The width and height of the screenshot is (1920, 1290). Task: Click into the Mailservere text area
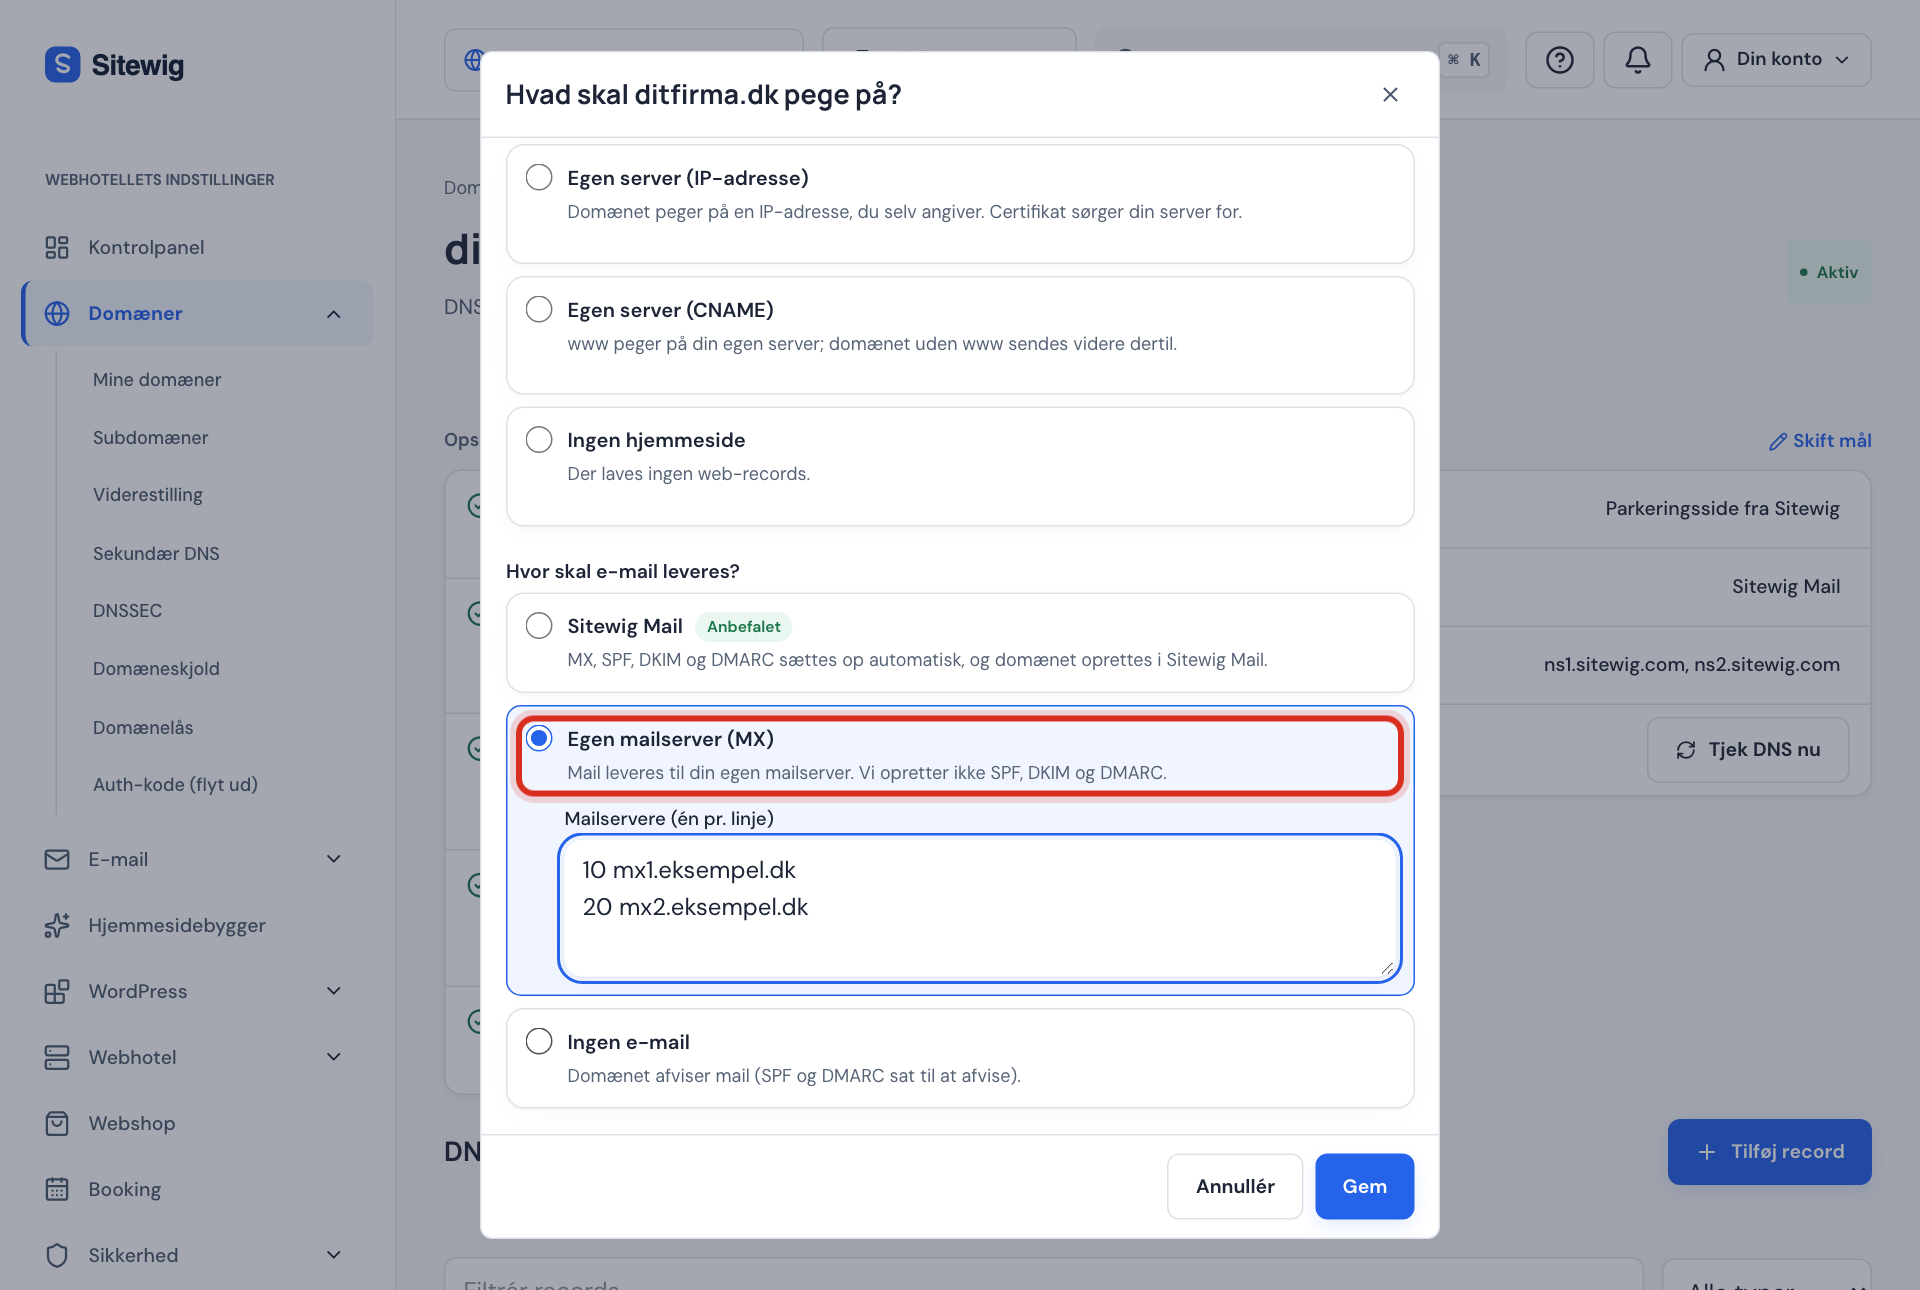coord(979,908)
